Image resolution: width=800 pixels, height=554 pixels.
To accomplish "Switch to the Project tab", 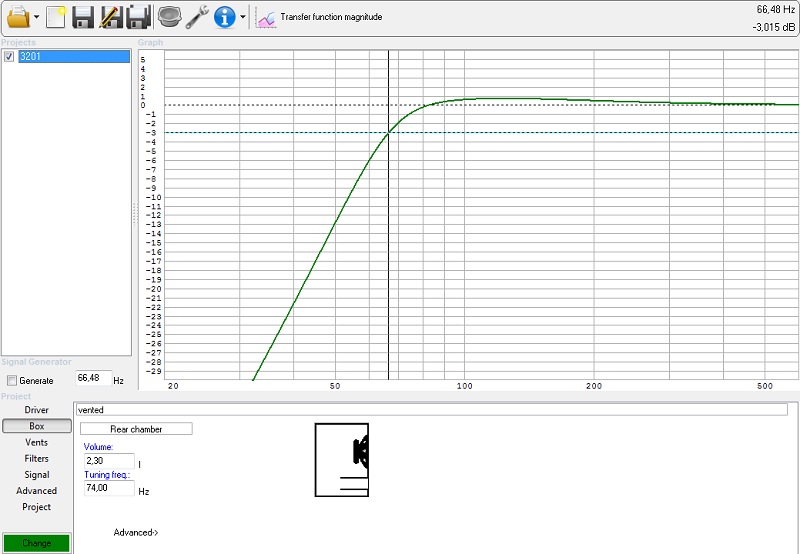I will point(36,507).
